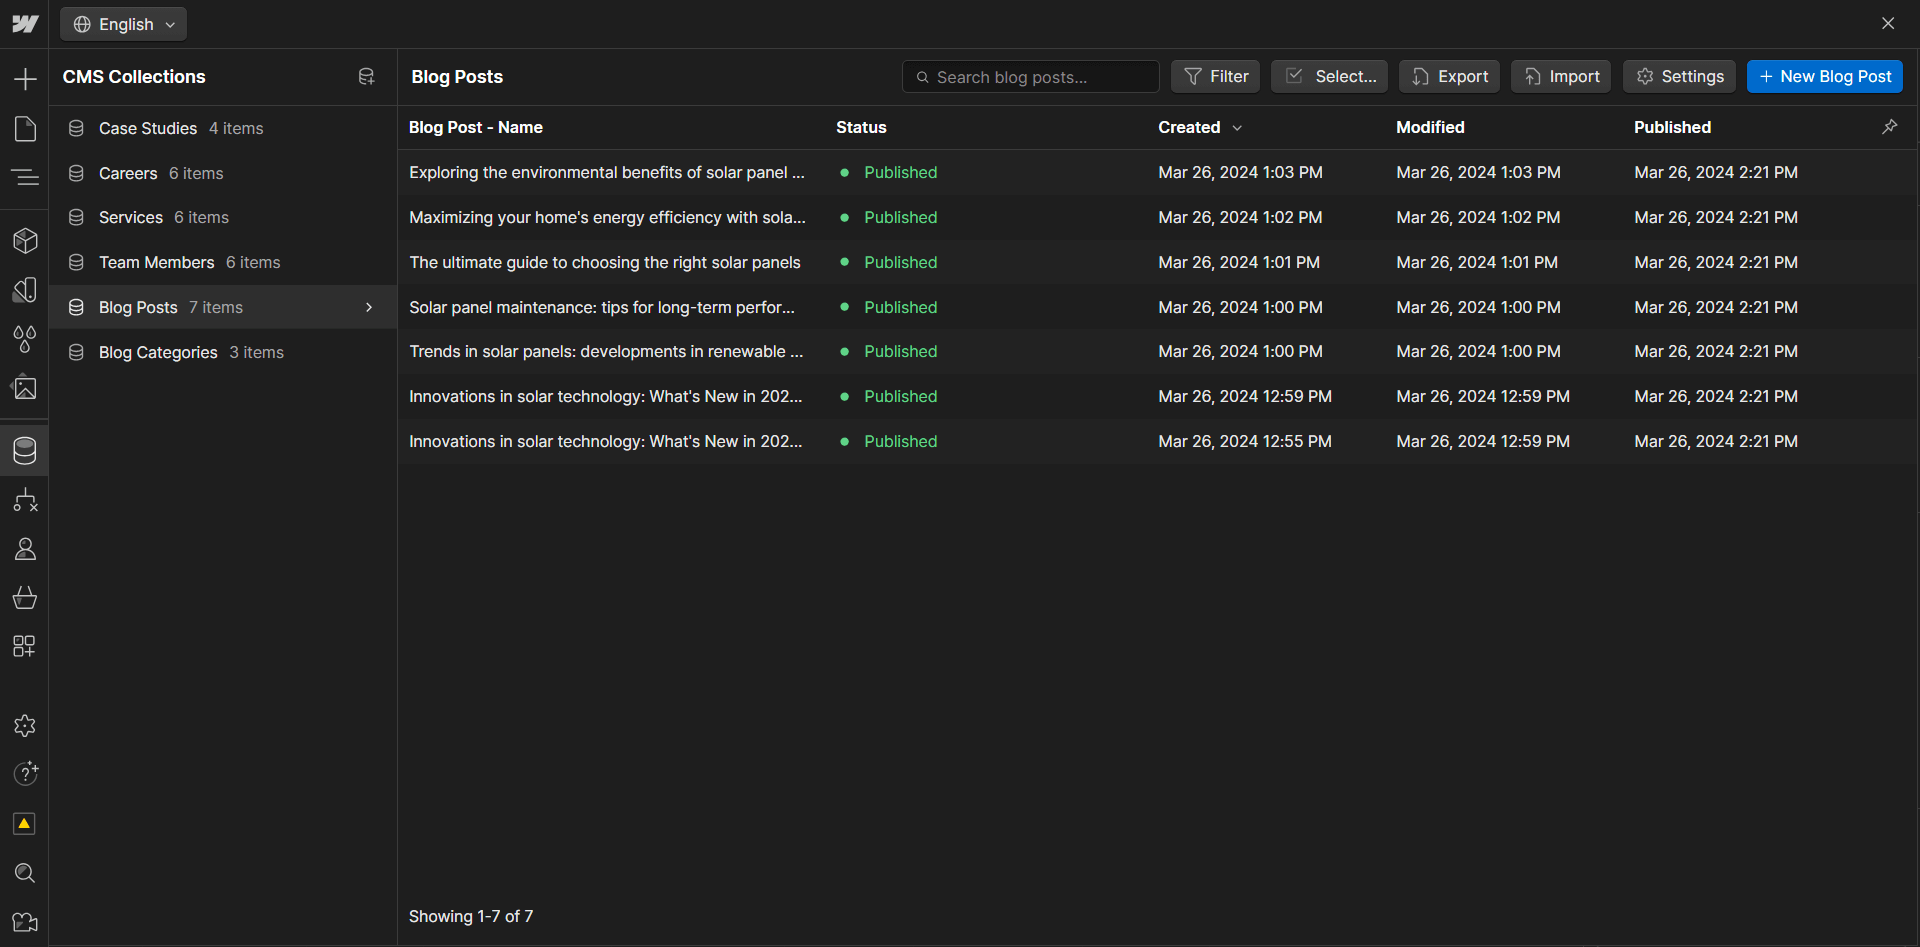Select the Case Studies collection
Viewport: 1920px width, 947px height.
(223, 128)
